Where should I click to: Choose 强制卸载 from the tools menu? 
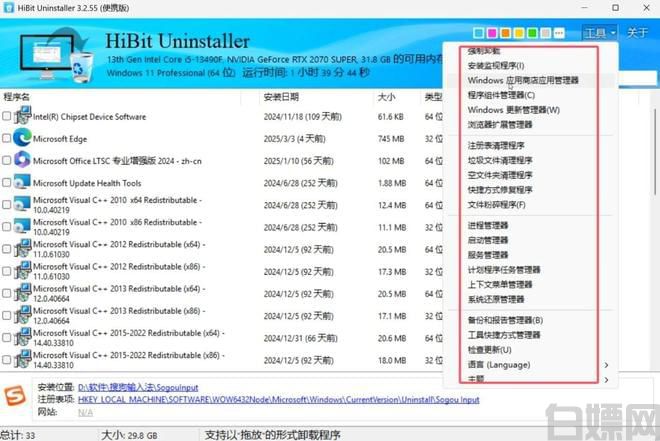coord(484,51)
